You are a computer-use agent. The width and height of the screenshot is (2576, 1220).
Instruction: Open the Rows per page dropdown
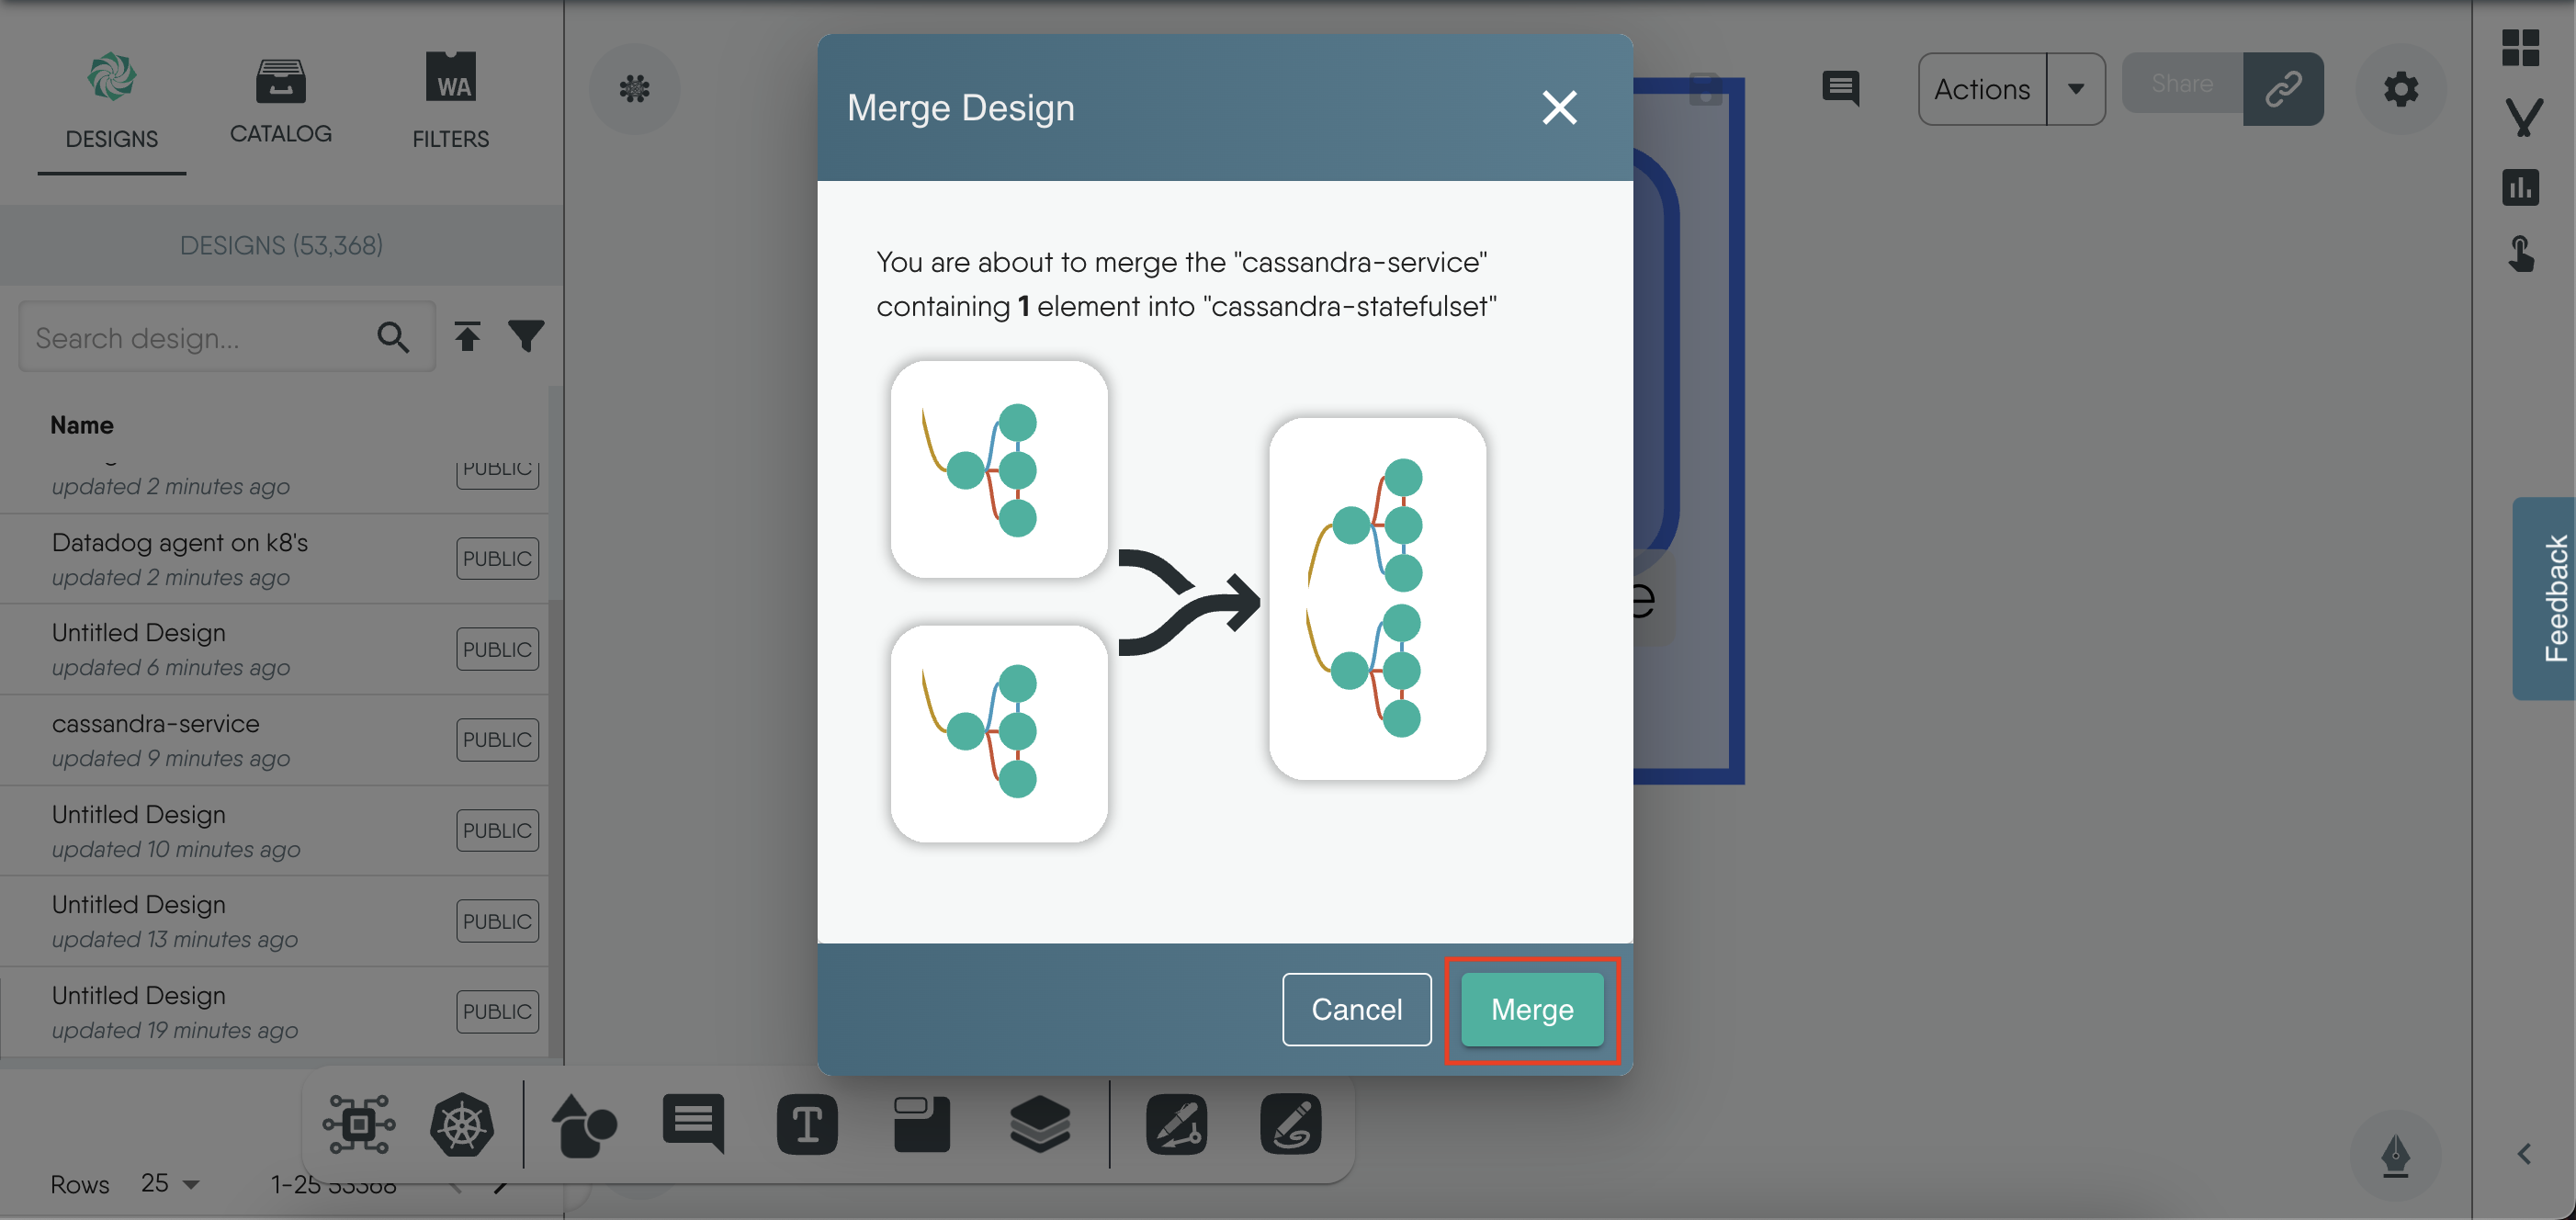(x=168, y=1183)
